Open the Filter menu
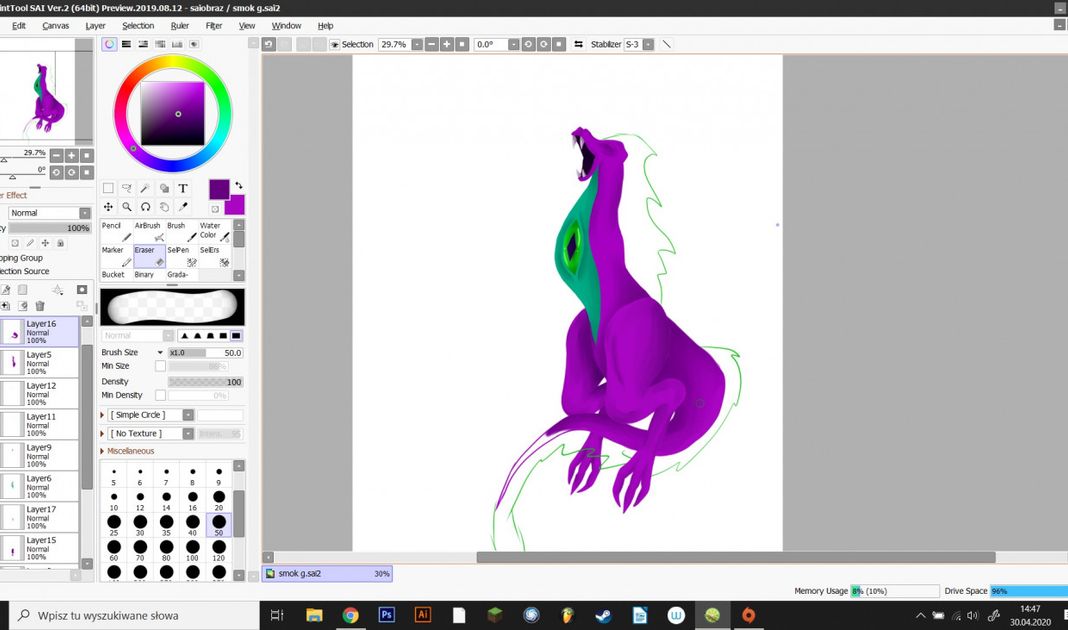The width and height of the screenshot is (1068, 630). coord(214,26)
